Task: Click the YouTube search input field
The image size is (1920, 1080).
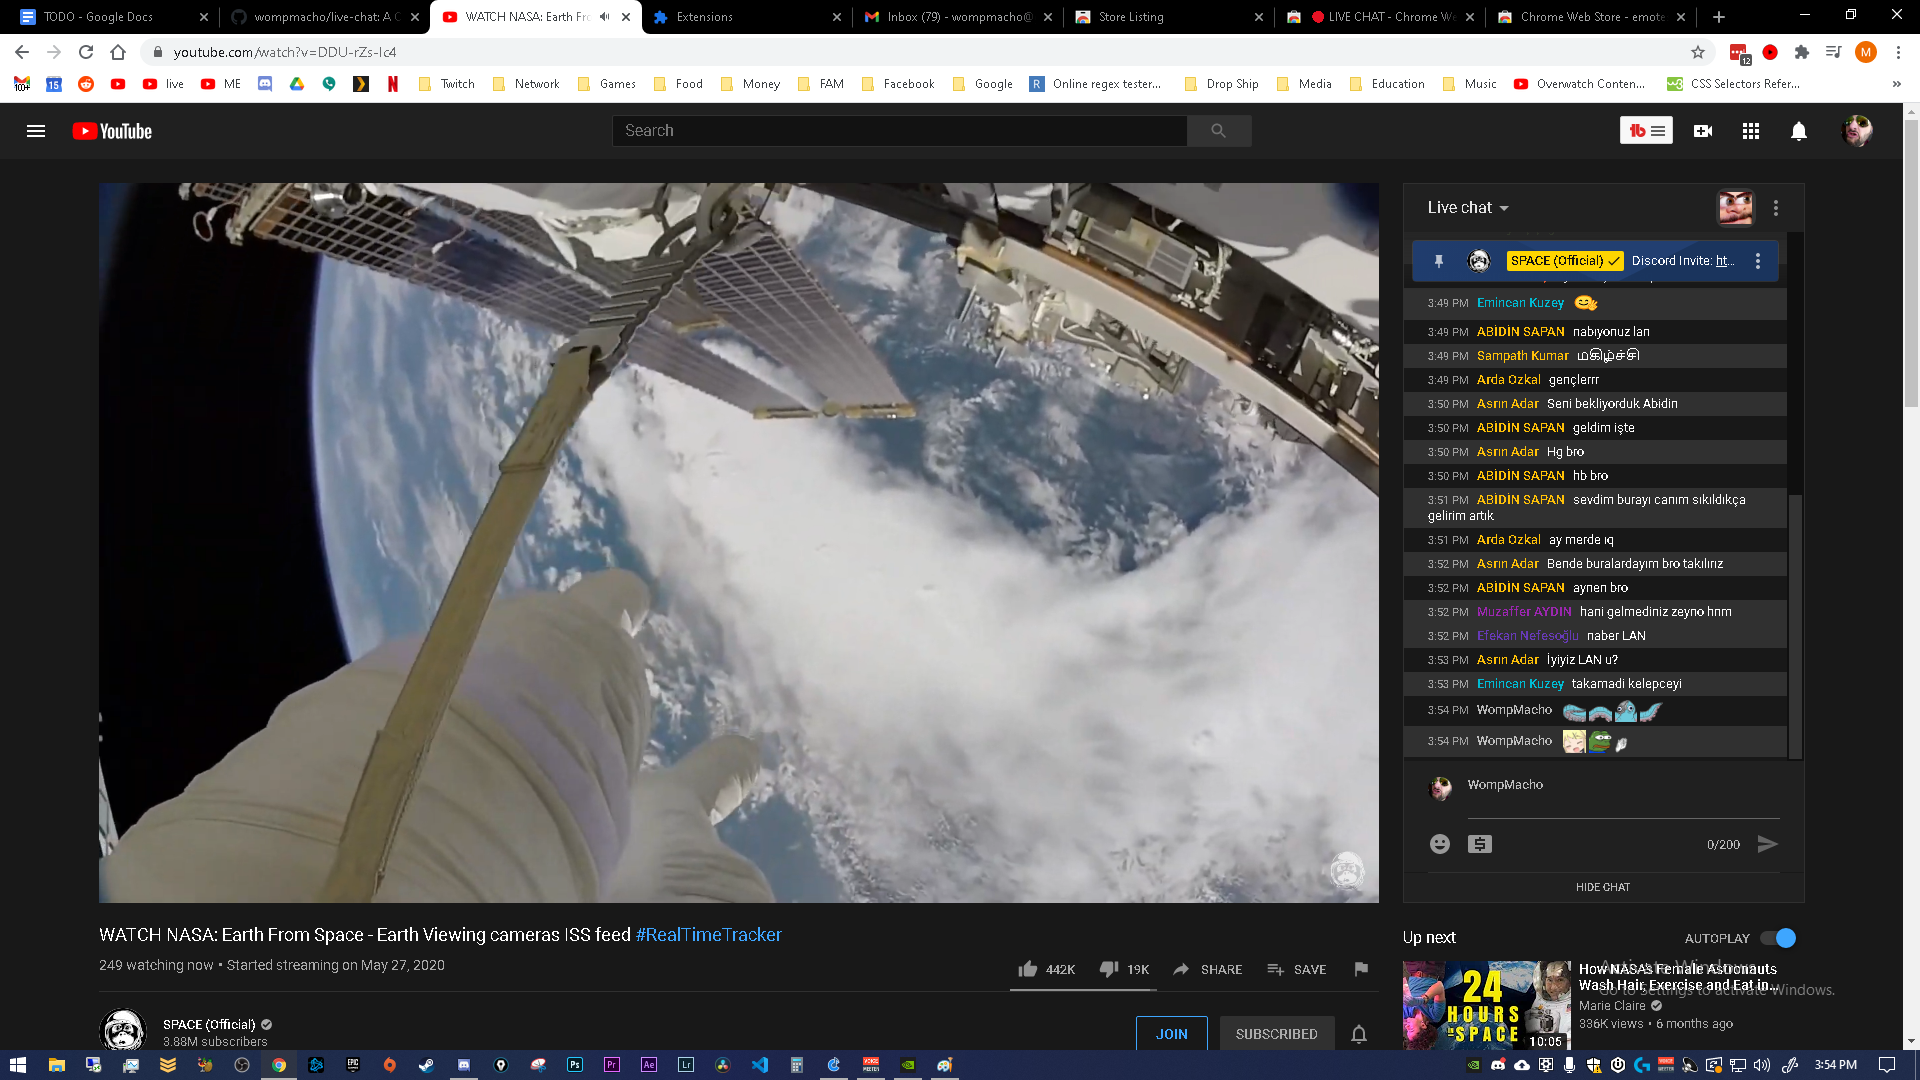Action: tap(899, 131)
